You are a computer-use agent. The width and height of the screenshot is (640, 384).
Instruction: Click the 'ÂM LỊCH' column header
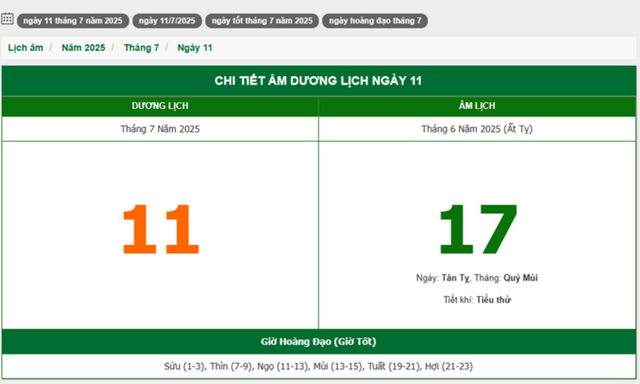click(477, 106)
